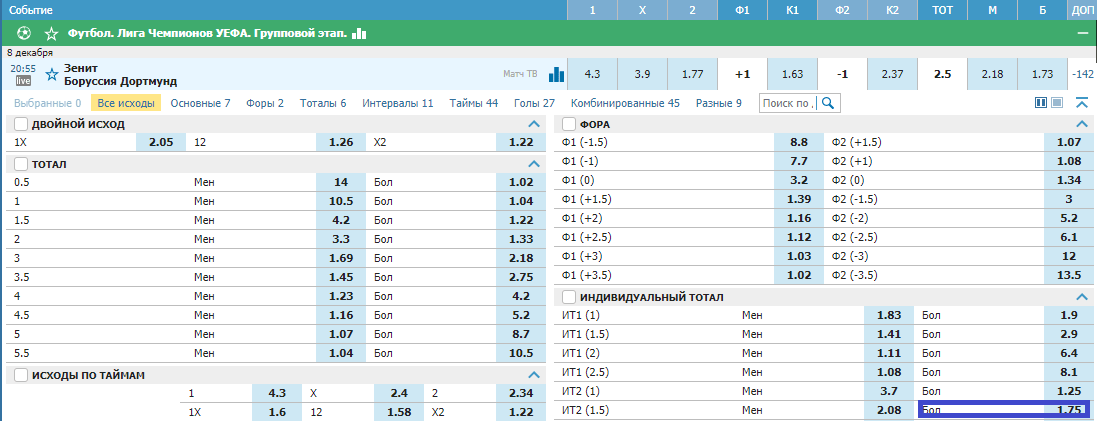Switch to single-column layout icon
The height and width of the screenshot is (421, 1097).
pos(1057,103)
